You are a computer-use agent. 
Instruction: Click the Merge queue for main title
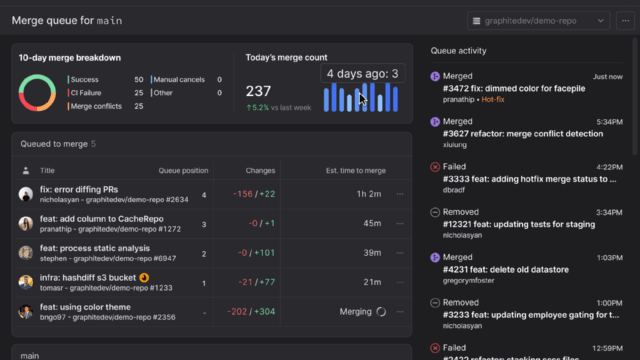pos(67,20)
